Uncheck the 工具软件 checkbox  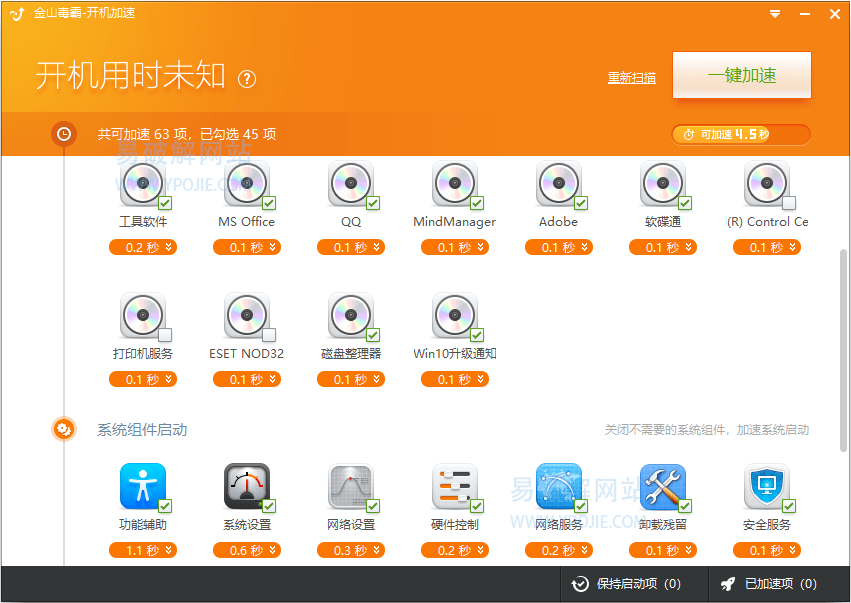[165, 203]
